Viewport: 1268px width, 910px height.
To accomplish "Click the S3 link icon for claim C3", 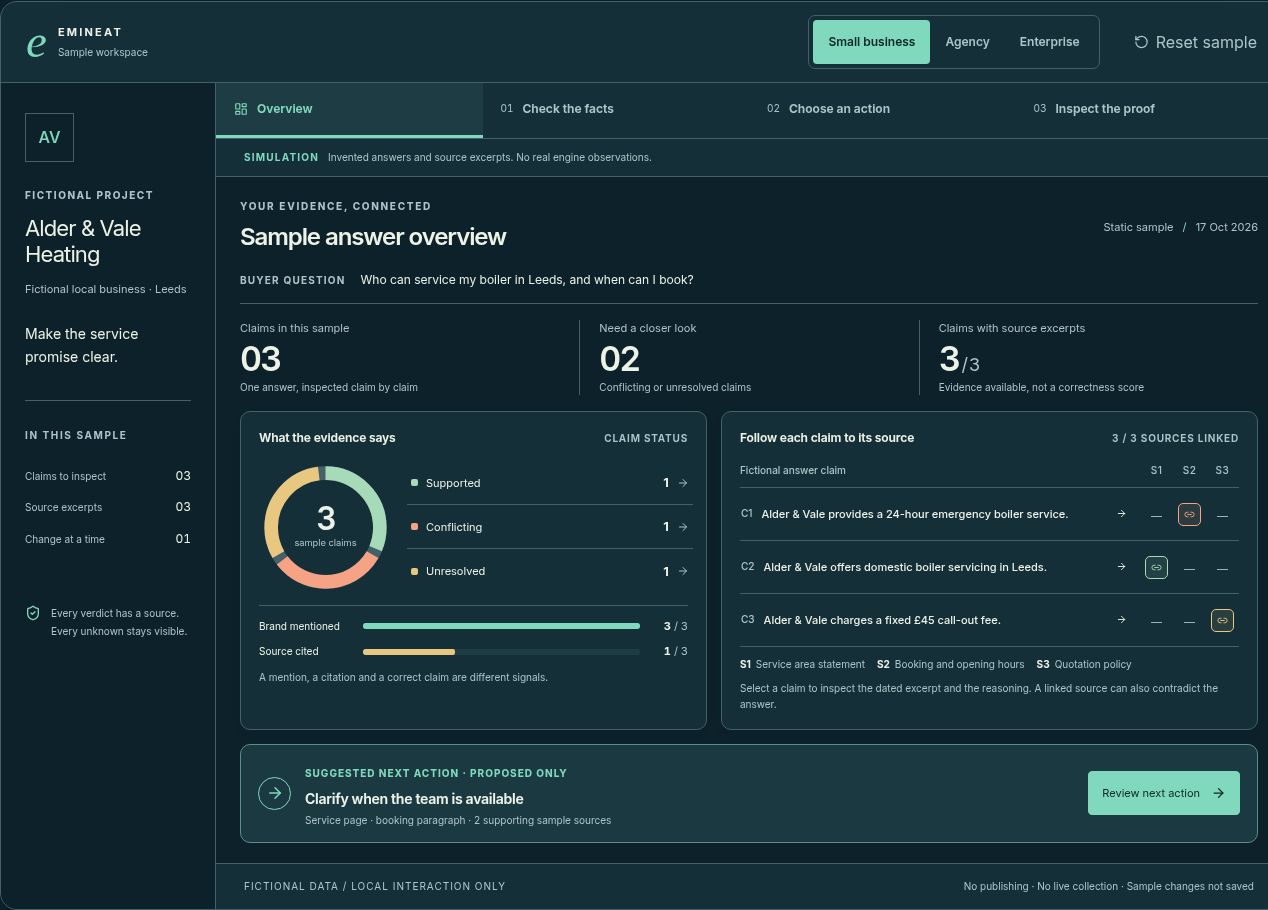I will tap(1222, 620).
